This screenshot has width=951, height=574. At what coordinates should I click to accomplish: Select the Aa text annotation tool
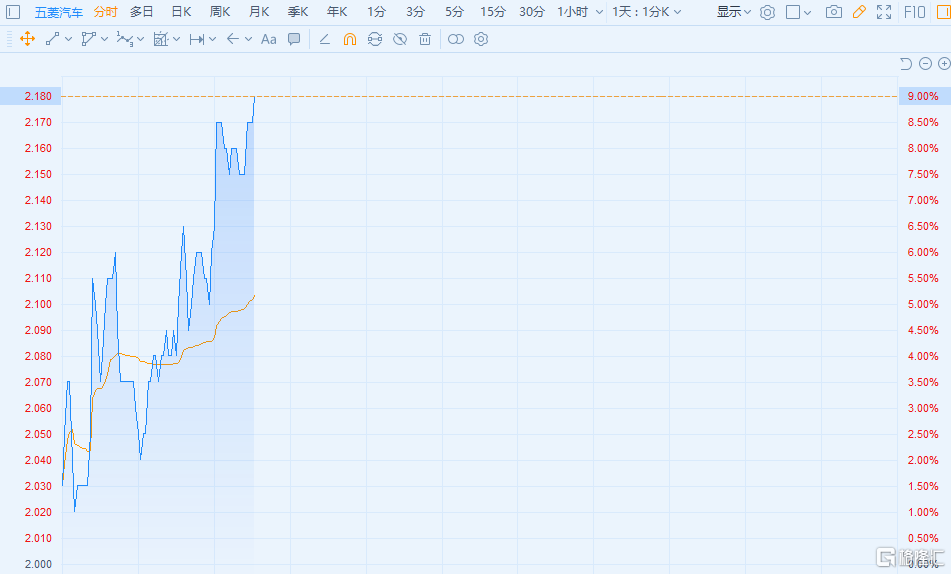point(268,39)
